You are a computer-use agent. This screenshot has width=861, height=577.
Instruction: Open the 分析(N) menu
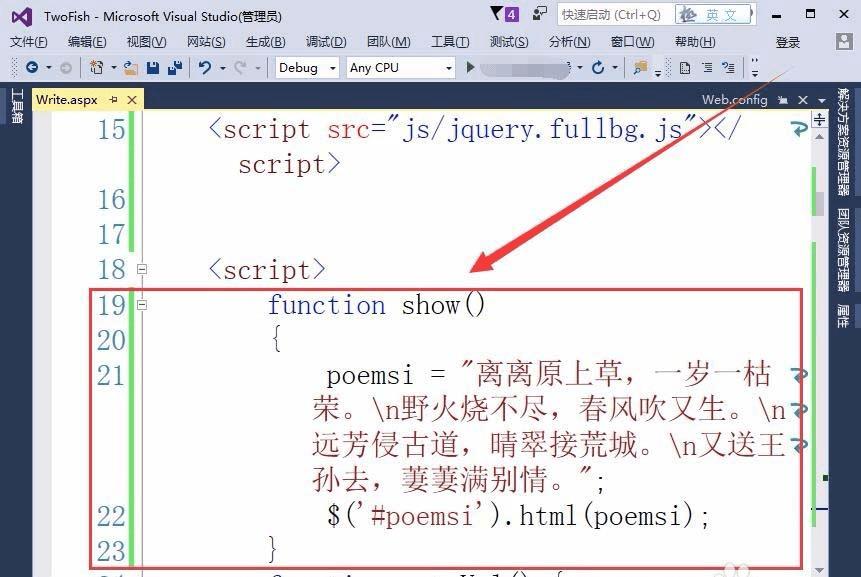[x=569, y=42]
